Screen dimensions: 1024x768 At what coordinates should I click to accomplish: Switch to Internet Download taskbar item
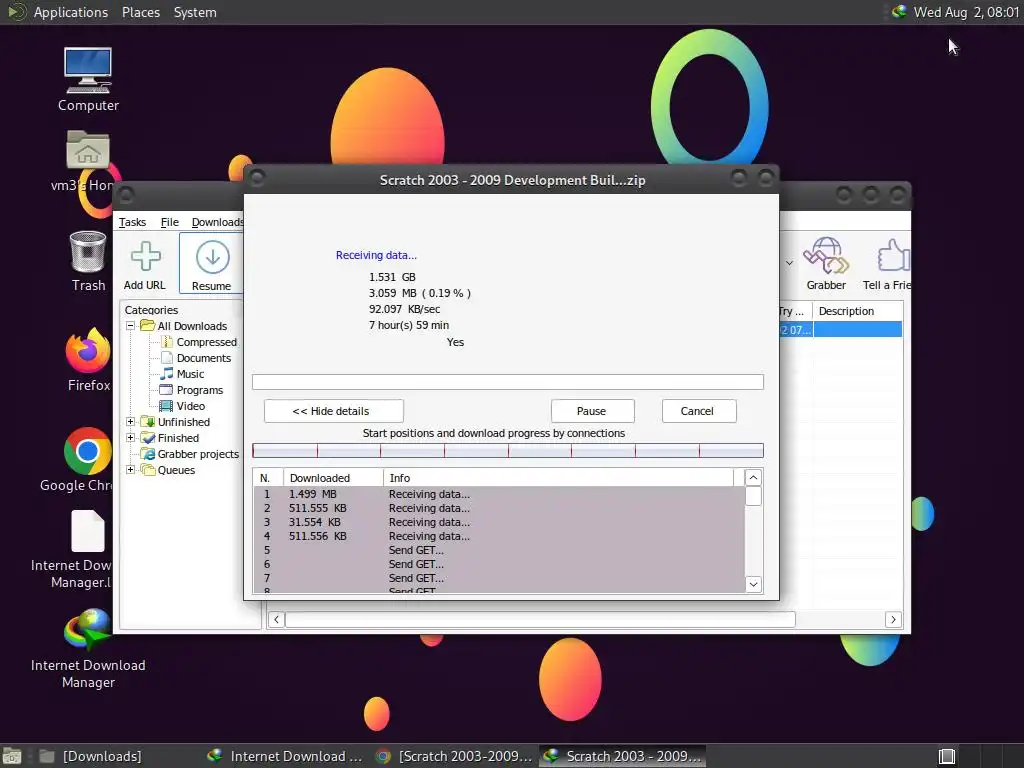click(x=285, y=756)
